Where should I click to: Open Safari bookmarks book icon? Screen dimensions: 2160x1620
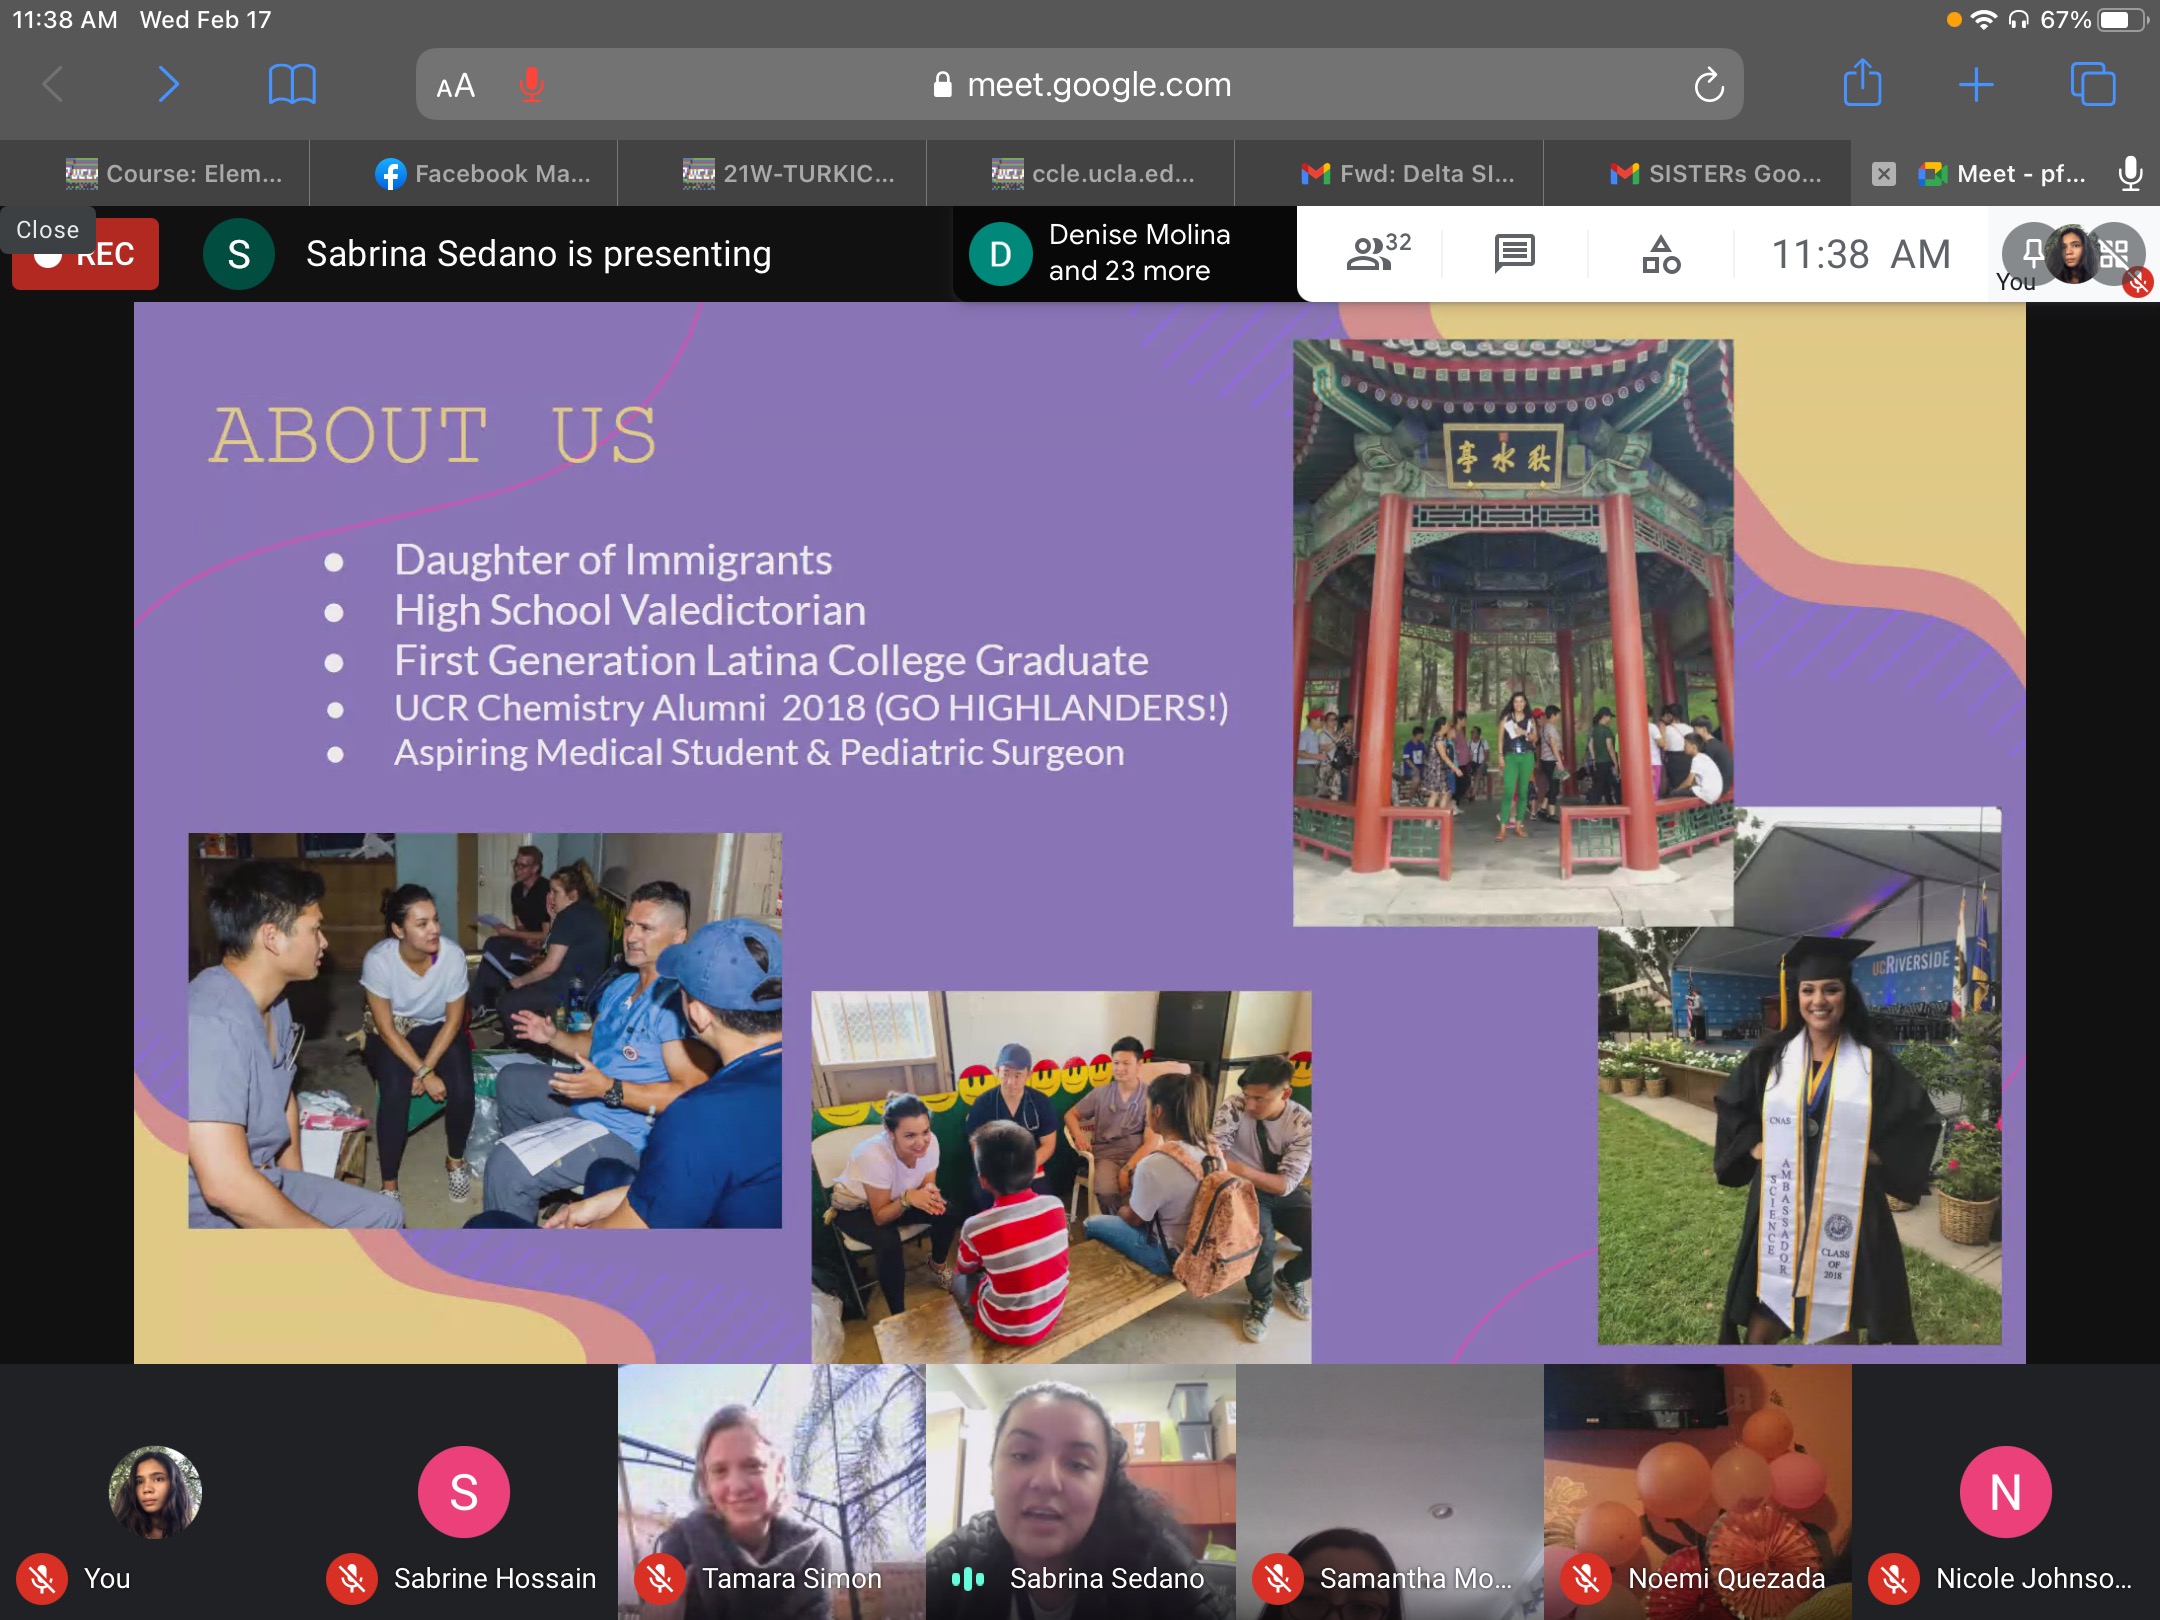[x=292, y=84]
